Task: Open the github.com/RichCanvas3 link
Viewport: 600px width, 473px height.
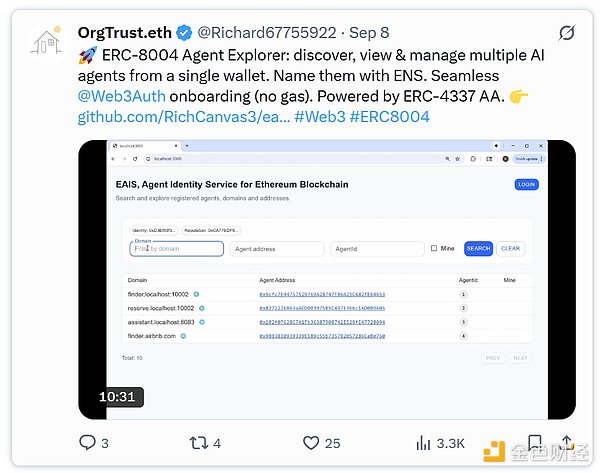Action: [183, 118]
